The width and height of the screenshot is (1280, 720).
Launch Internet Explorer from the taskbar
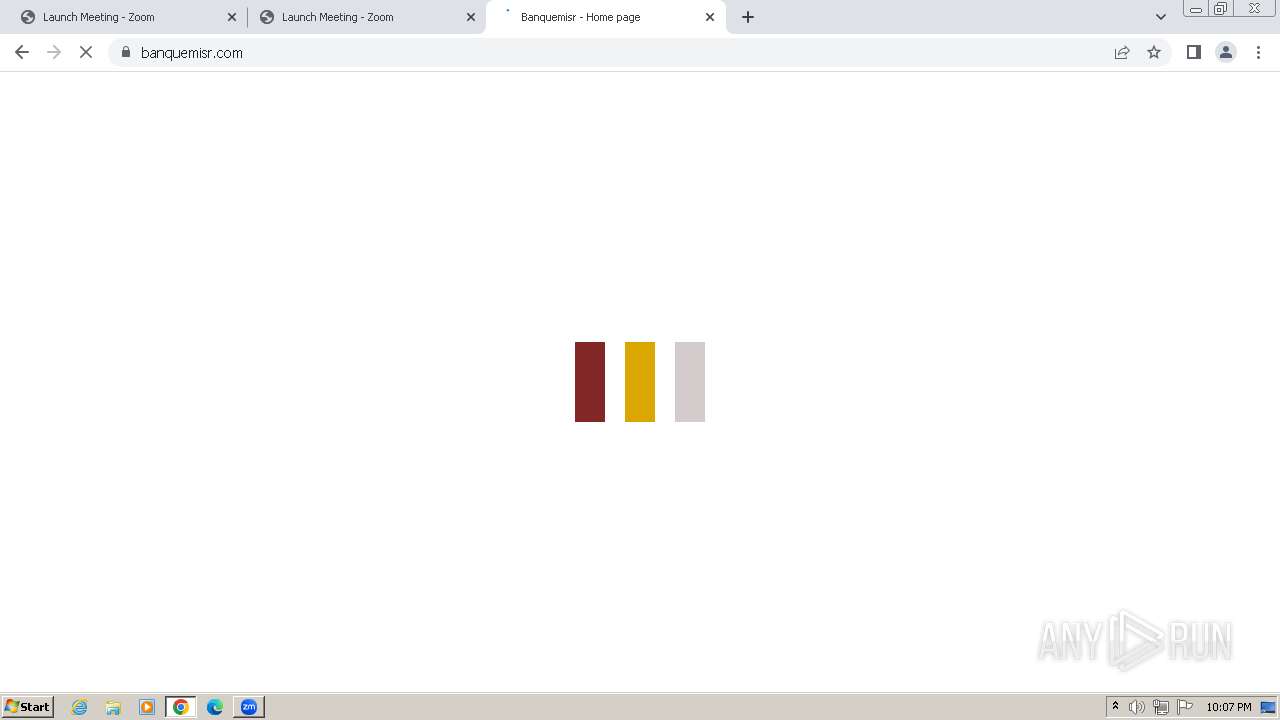tap(80, 707)
